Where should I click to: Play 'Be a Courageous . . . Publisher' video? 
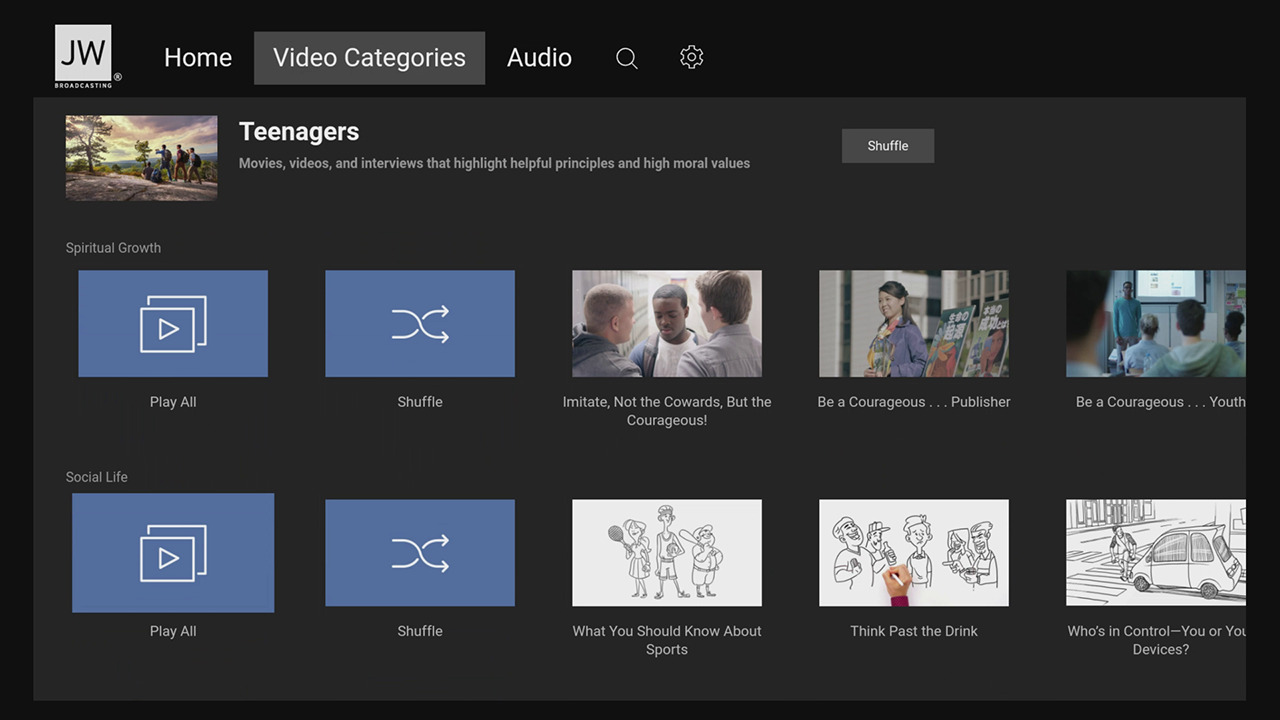914,324
